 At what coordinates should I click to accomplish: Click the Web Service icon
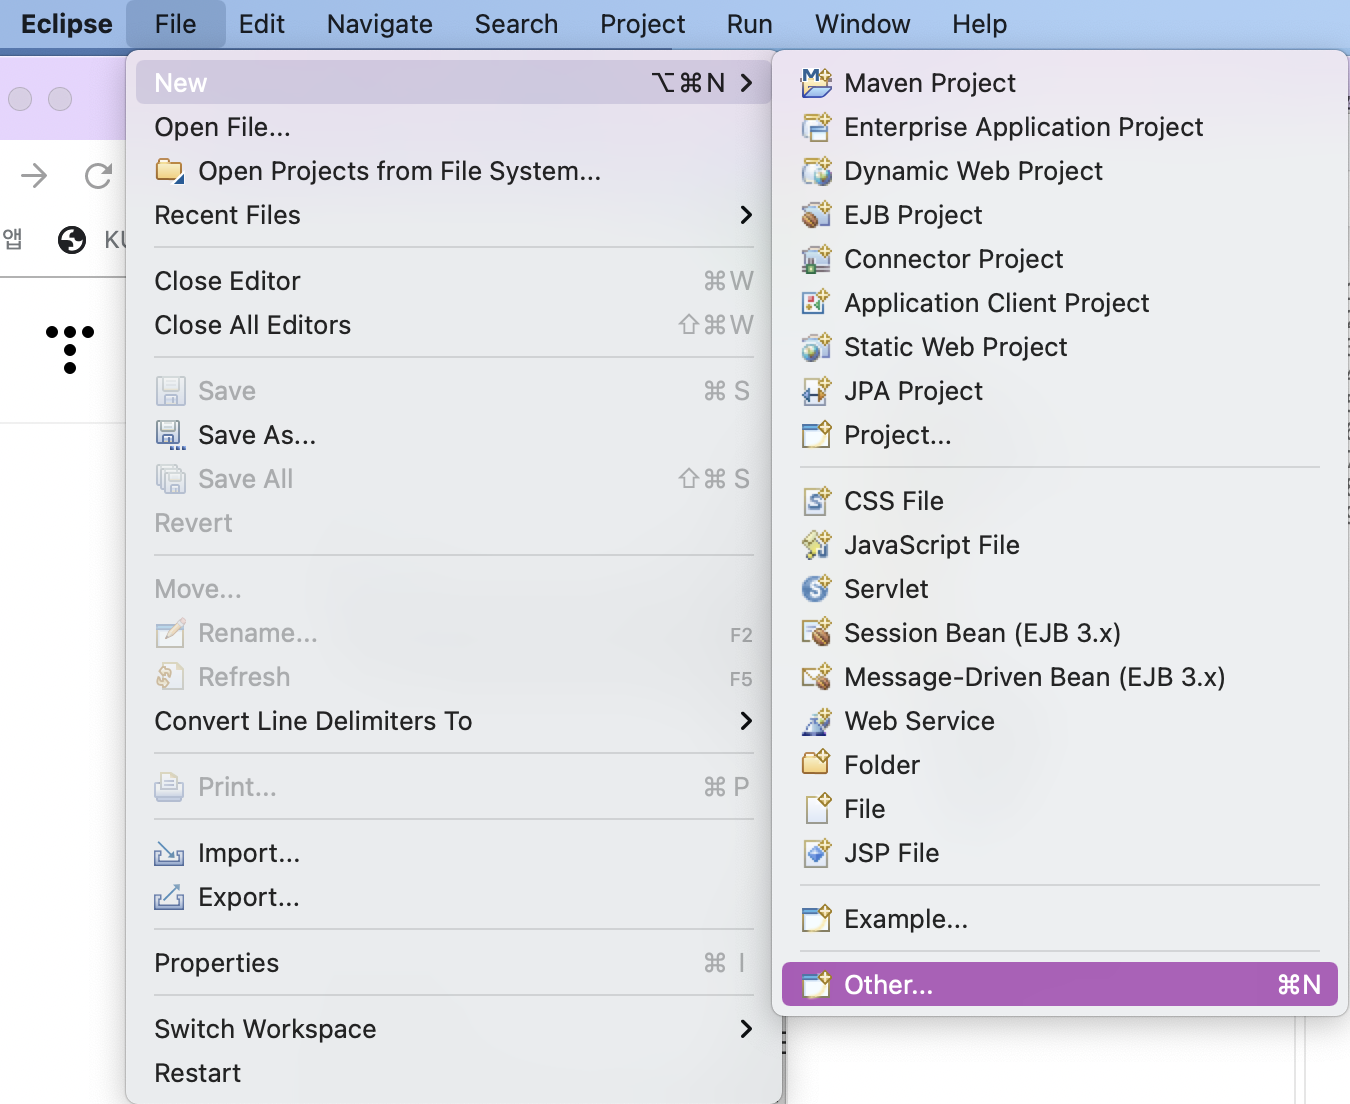tap(816, 721)
